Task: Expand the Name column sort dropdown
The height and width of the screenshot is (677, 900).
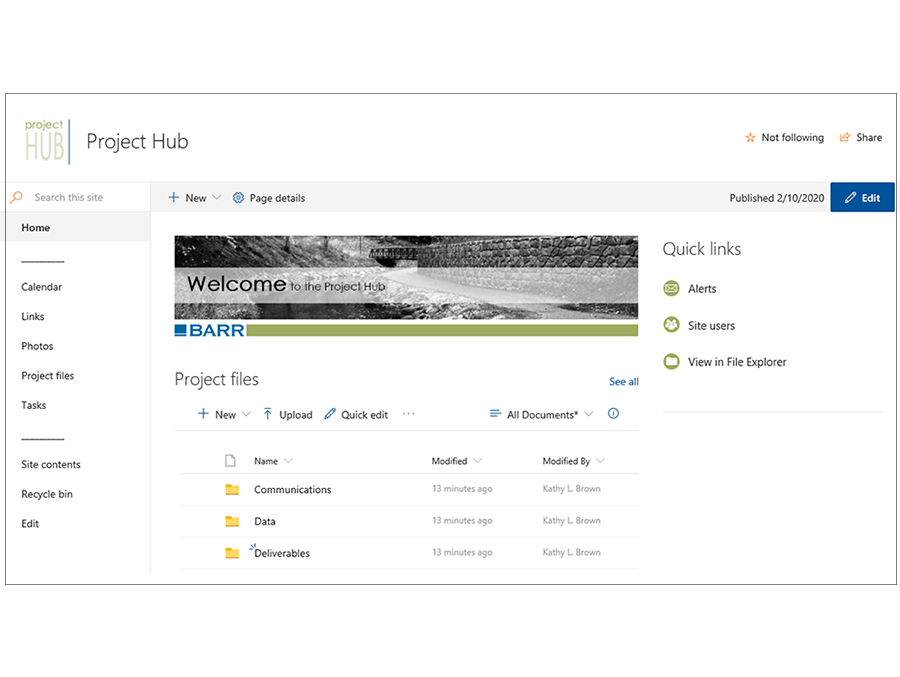Action: click(288, 461)
